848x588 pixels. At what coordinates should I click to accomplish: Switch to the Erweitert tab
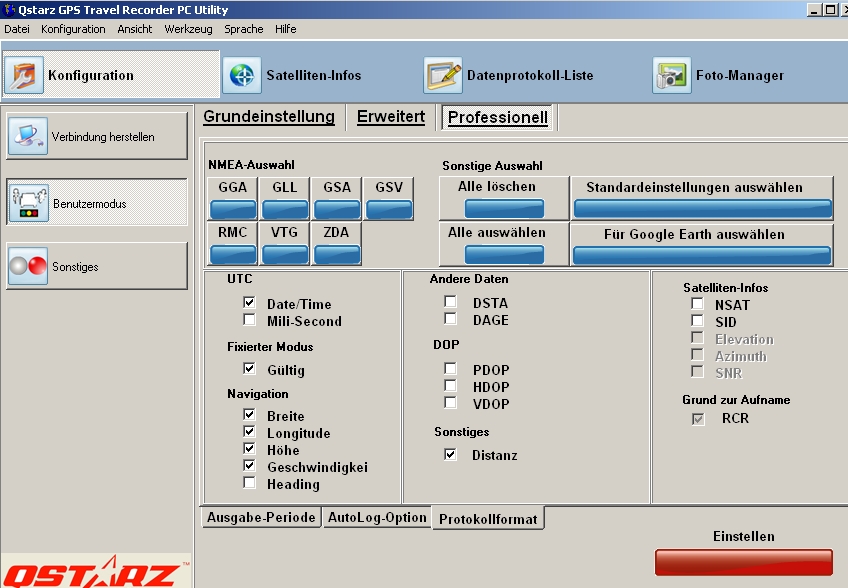coord(391,117)
